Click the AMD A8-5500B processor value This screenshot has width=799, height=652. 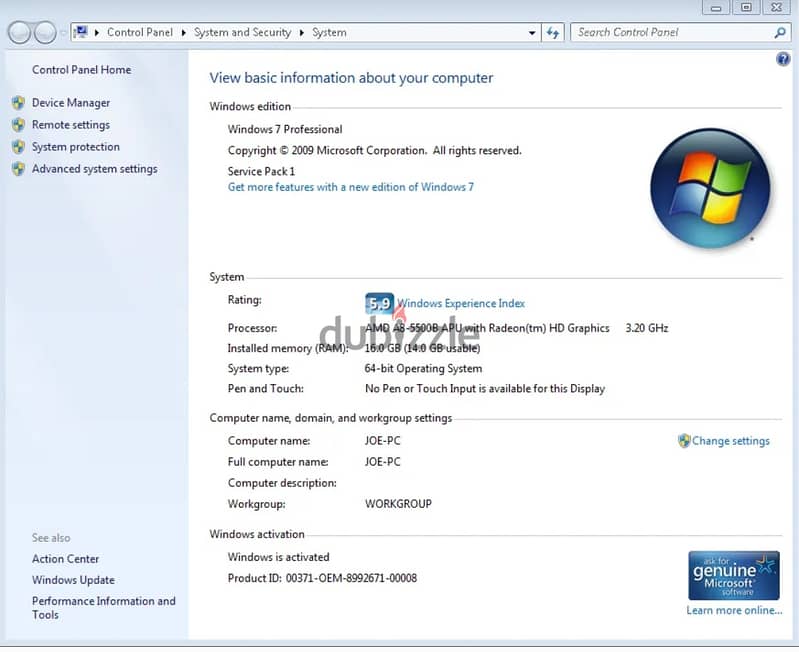tap(487, 328)
